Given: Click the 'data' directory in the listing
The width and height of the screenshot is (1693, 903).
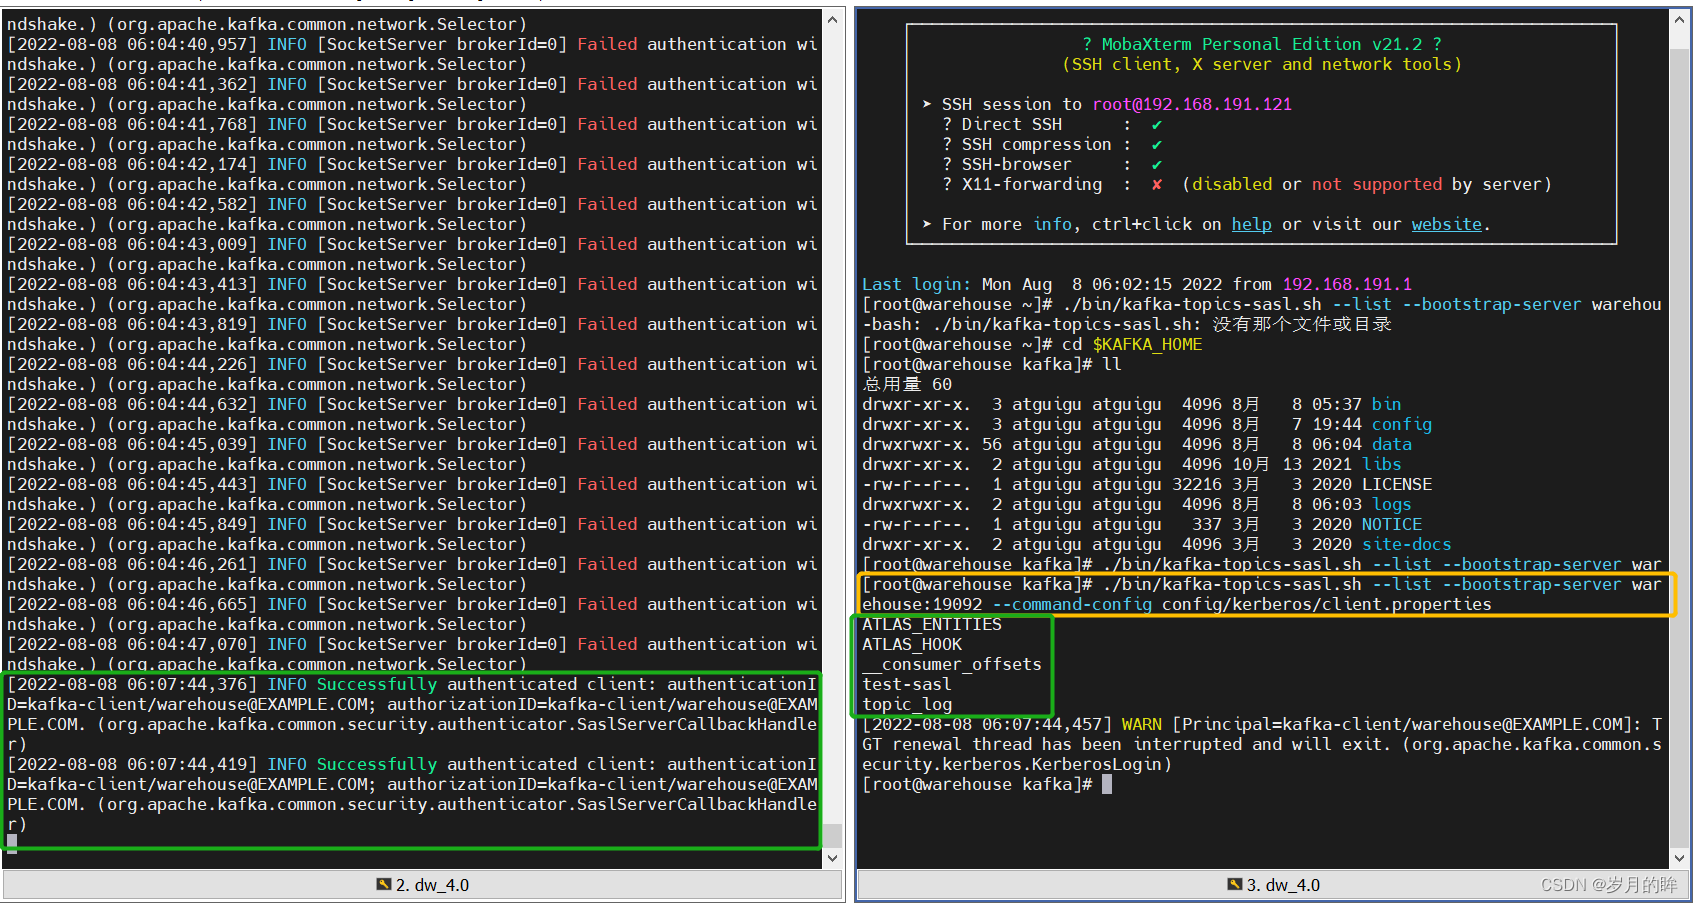Looking at the screenshot, I should click(1391, 444).
